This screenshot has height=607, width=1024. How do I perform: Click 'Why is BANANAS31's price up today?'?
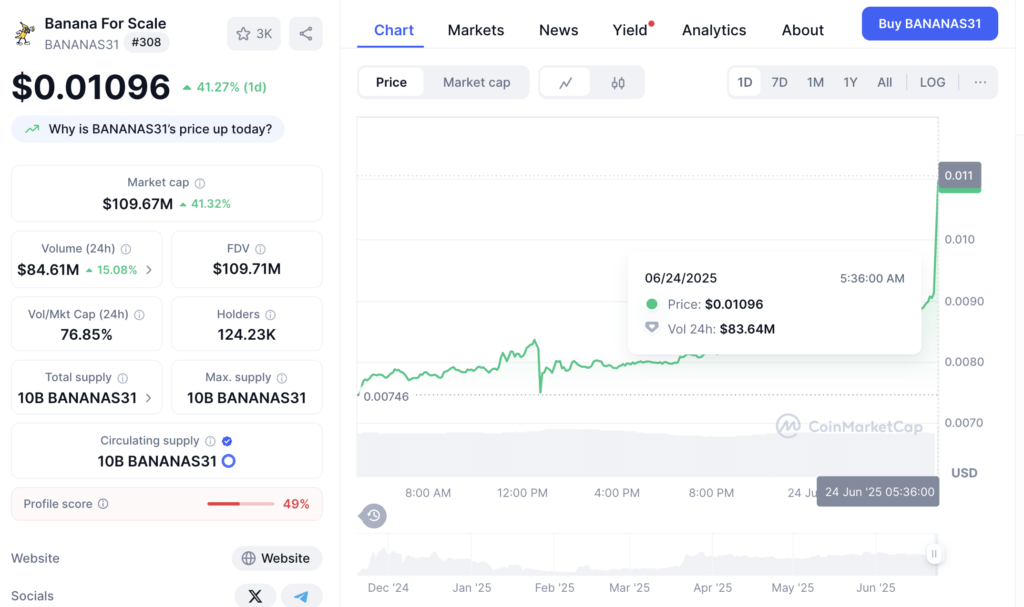click(x=148, y=129)
